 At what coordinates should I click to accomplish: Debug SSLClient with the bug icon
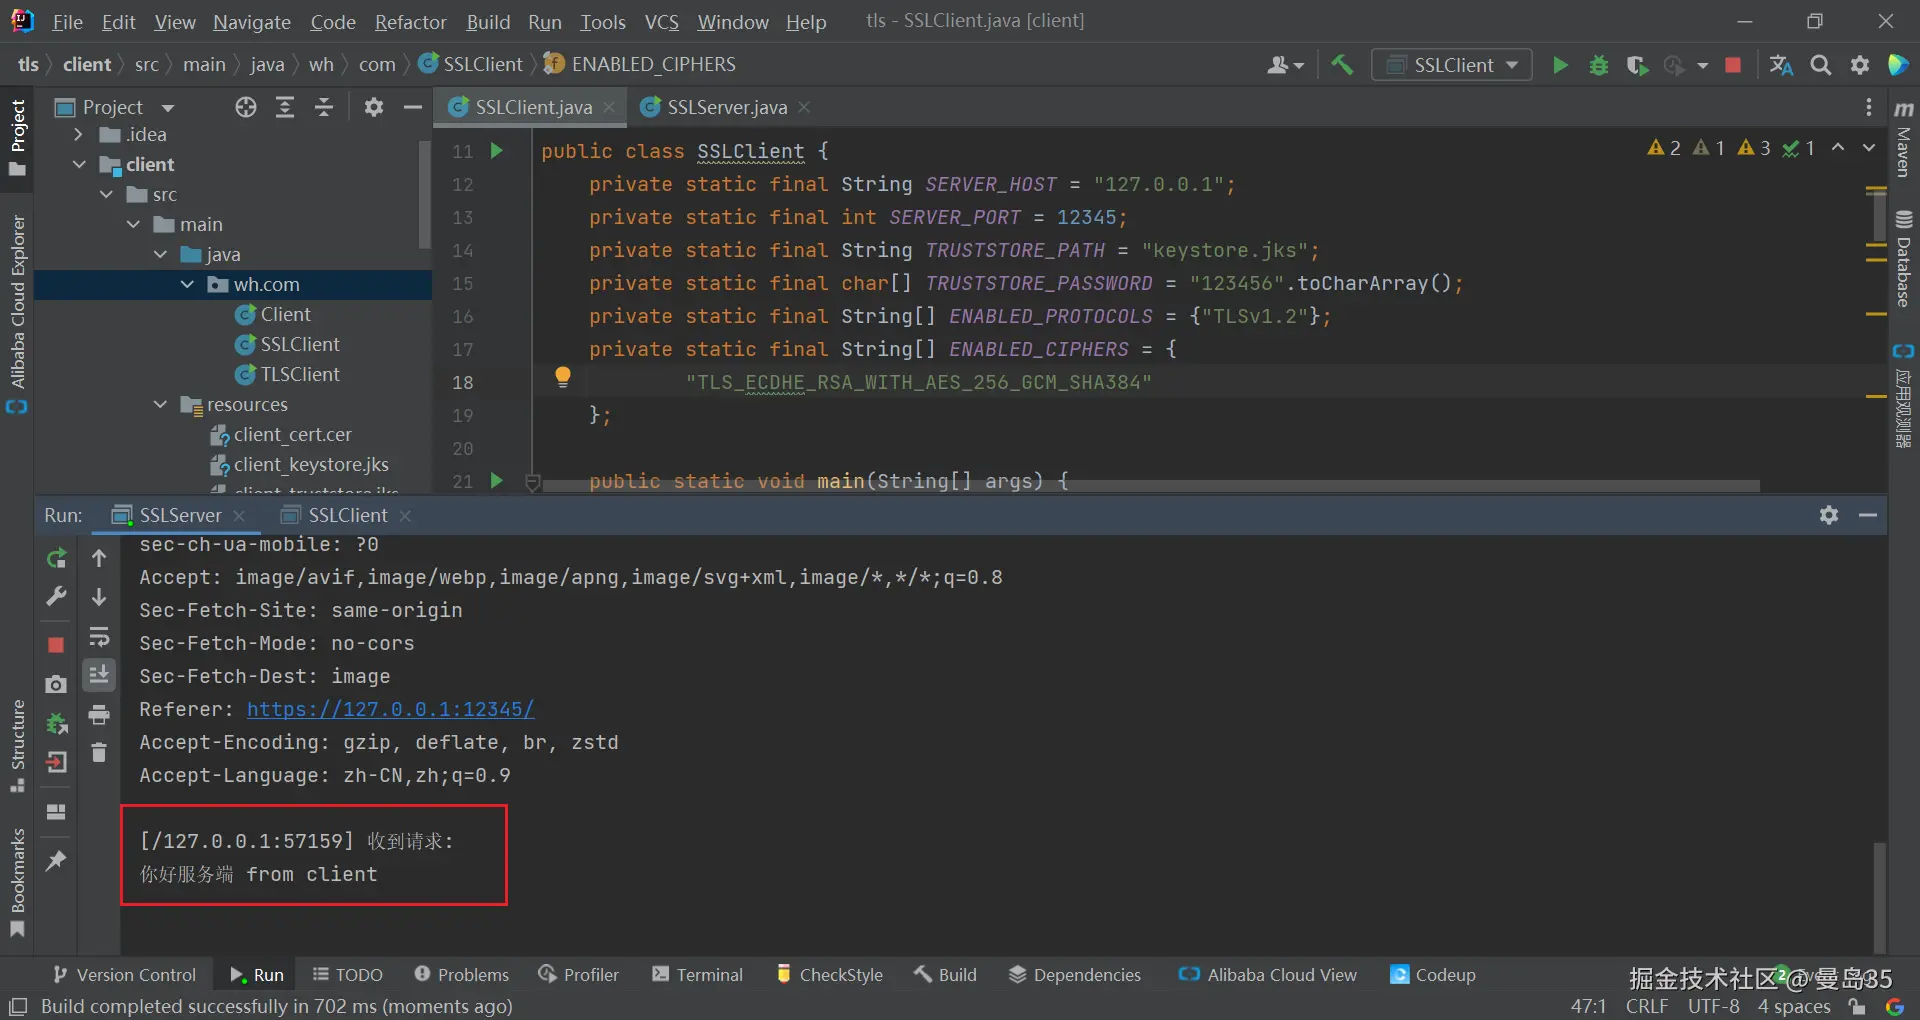point(1598,65)
